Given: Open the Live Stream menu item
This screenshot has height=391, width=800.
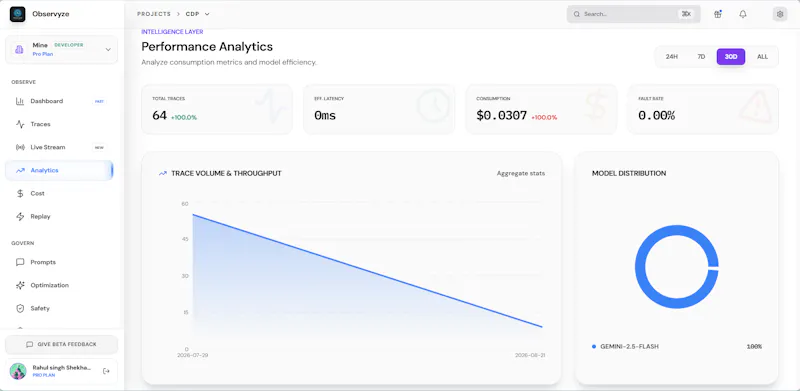Looking at the screenshot, I should point(59,147).
